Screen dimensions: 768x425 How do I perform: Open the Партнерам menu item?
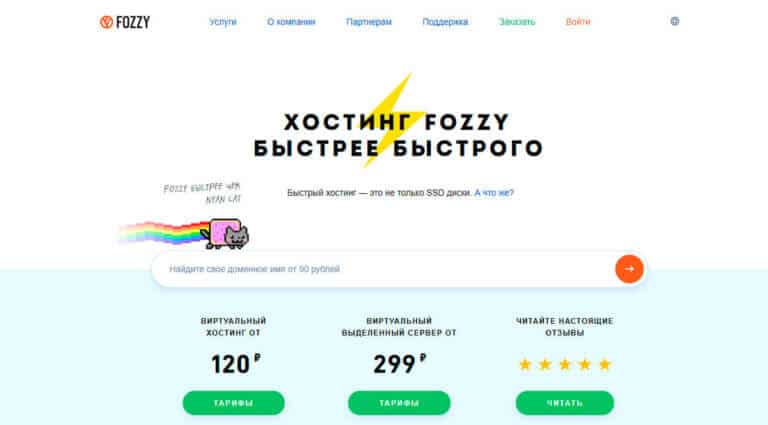[x=369, y=22]
